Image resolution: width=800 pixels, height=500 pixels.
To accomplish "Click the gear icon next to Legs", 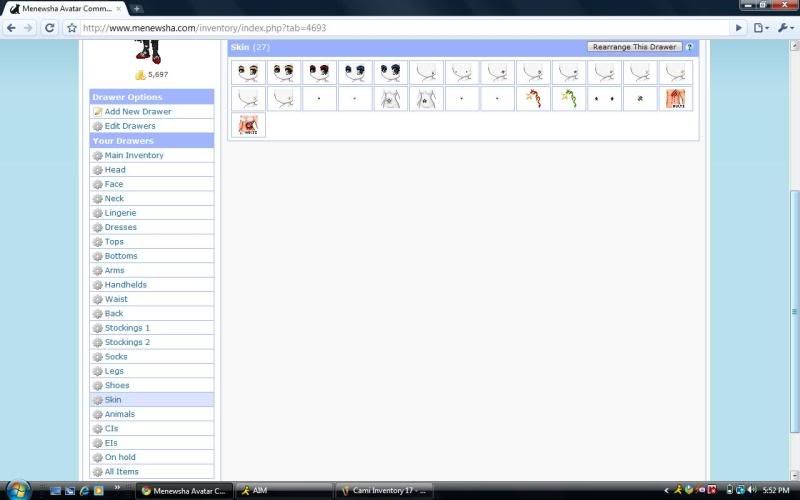I will pyautogui.click(x=97, y=371).
